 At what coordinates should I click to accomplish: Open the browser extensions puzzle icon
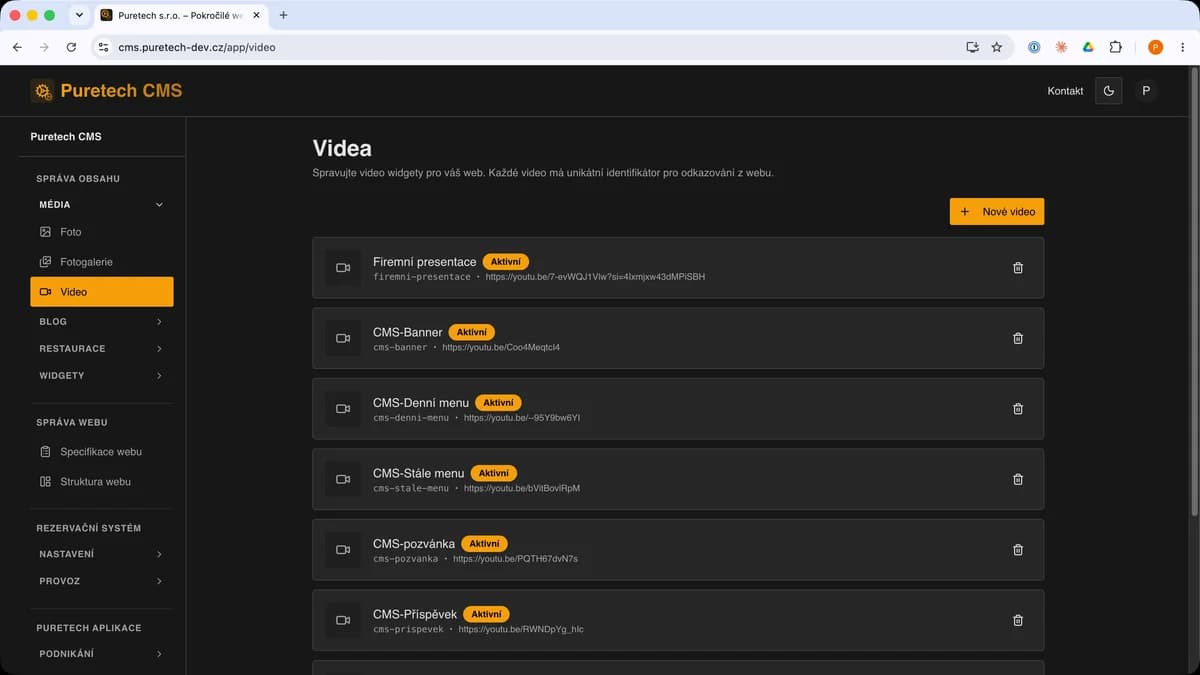pos(1116,47)
